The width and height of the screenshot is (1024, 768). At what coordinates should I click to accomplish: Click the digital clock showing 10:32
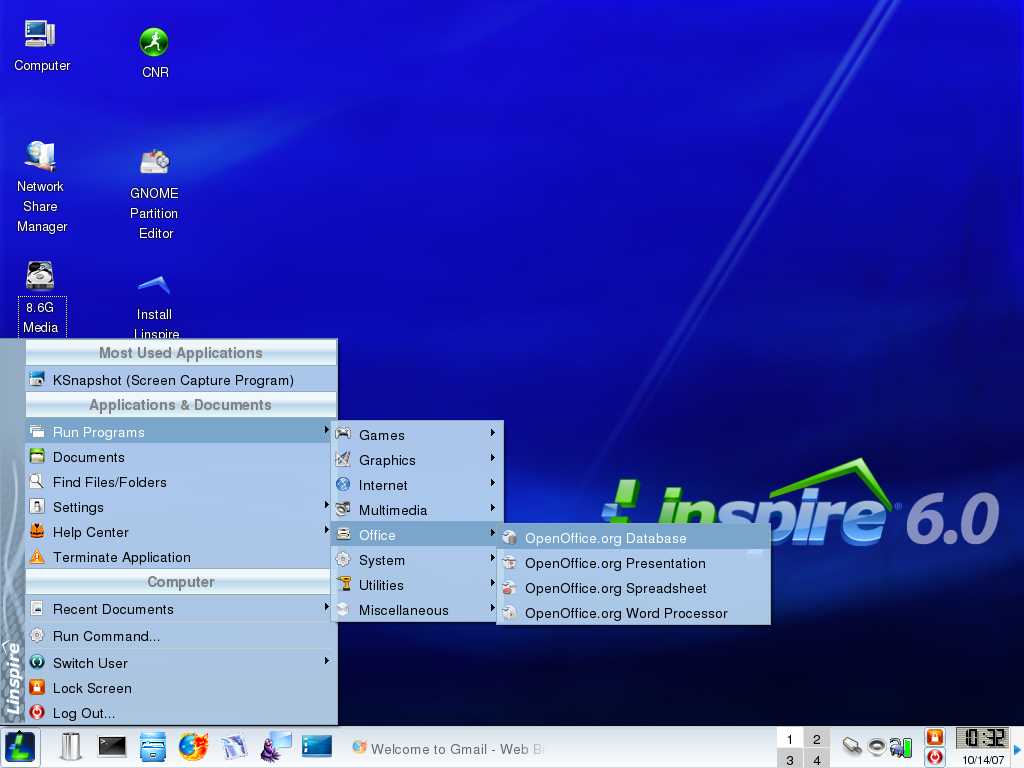coord(983,738)
